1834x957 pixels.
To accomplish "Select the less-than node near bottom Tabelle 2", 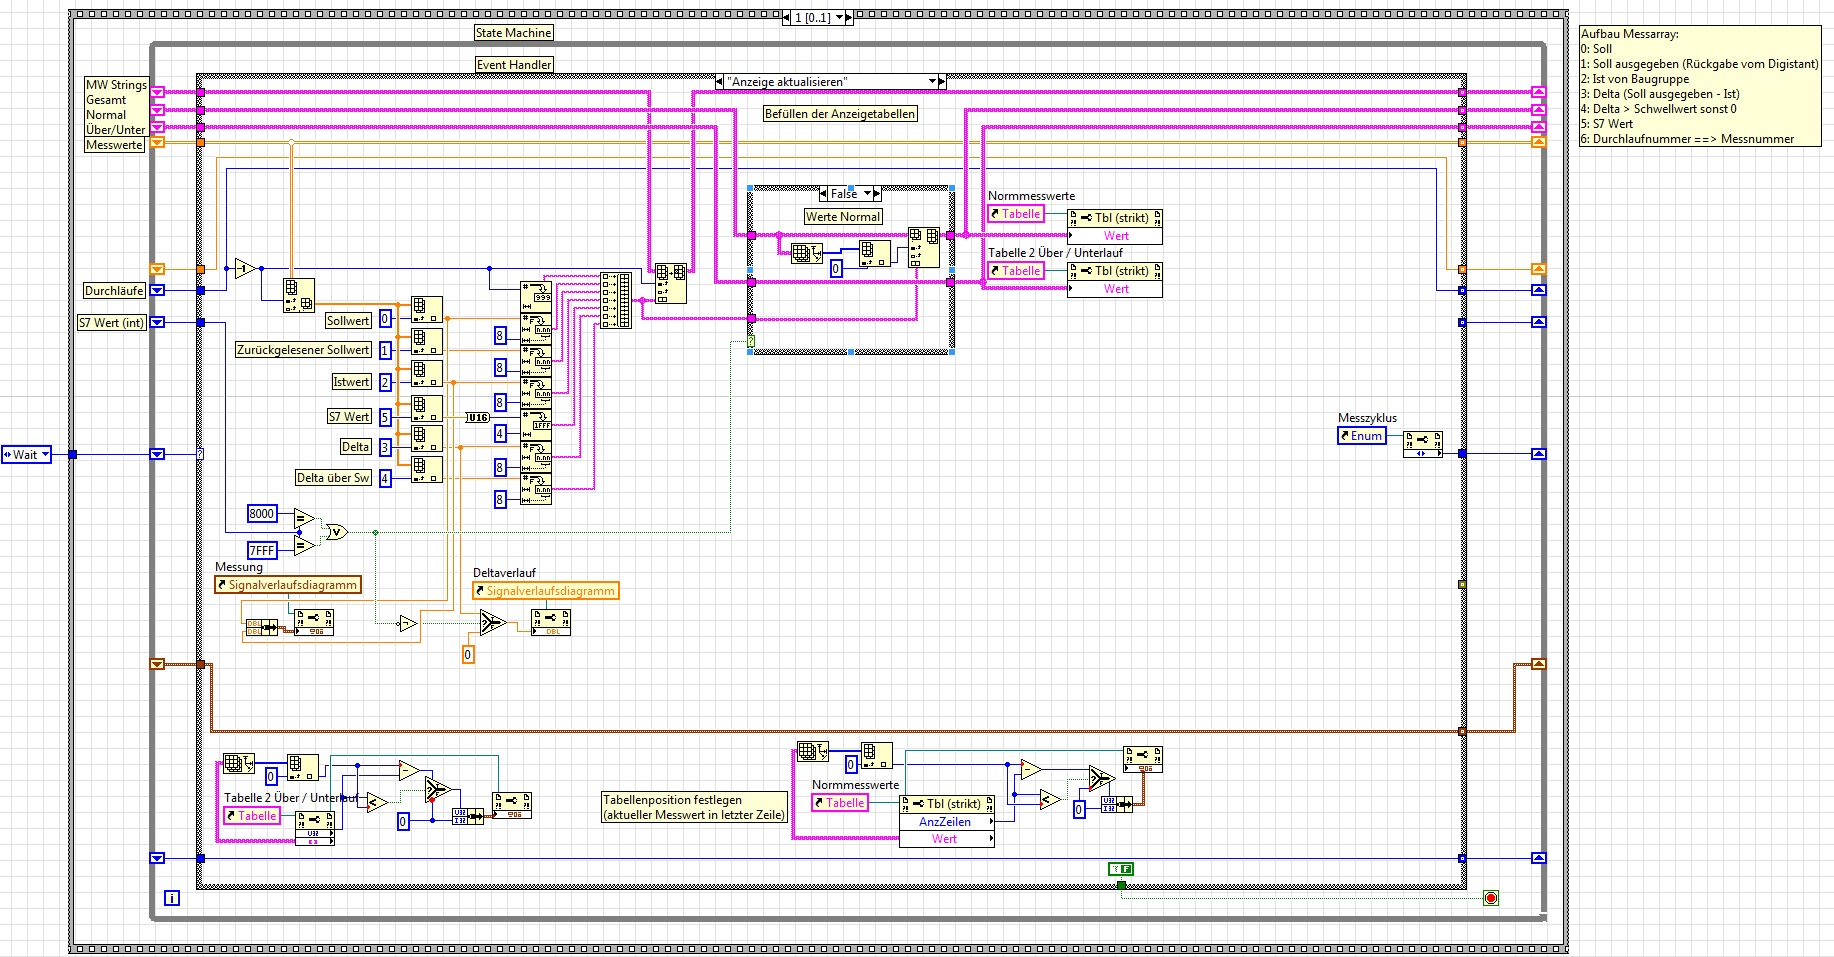I will 376,801.
